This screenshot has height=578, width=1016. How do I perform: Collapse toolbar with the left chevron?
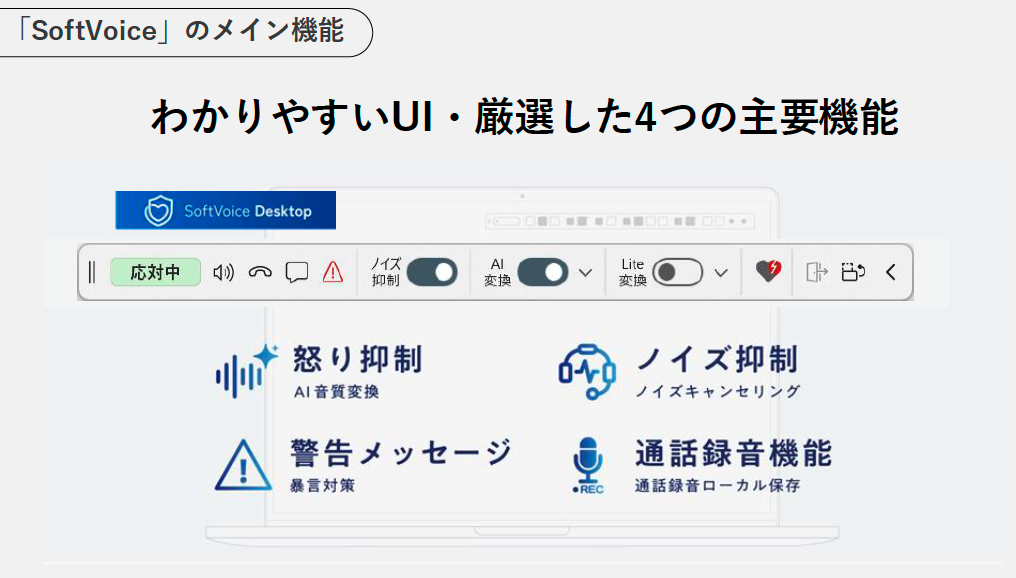[890, 272]
